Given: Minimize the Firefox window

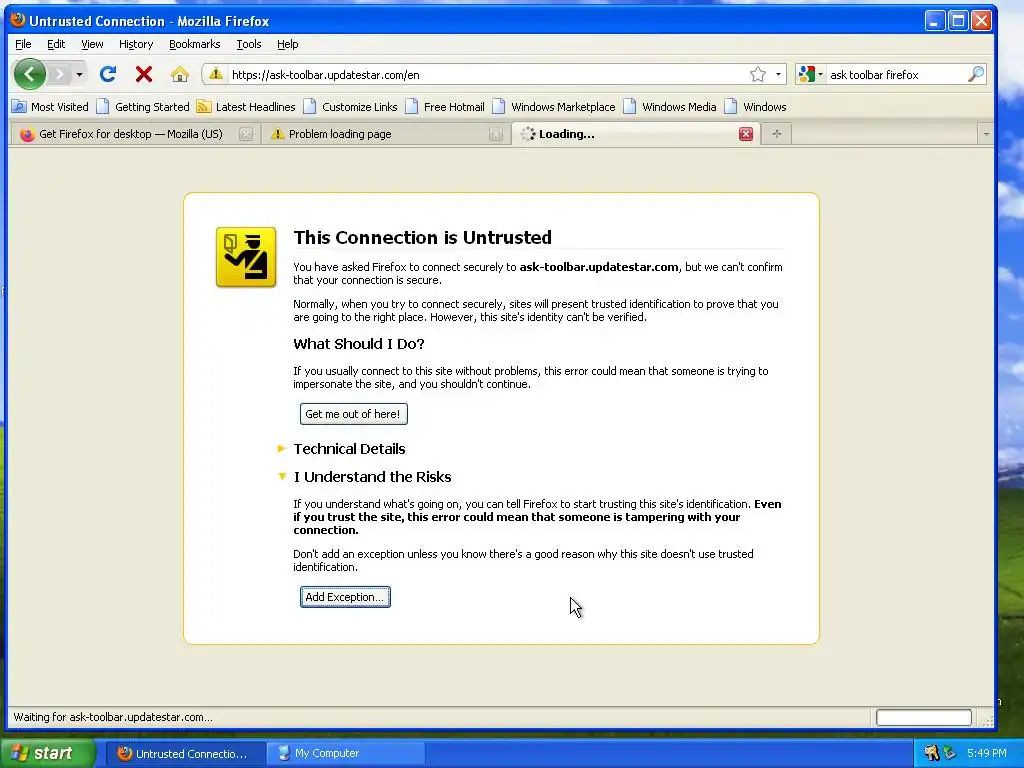Looking at the screenshot, I should [x=935, y=21].
